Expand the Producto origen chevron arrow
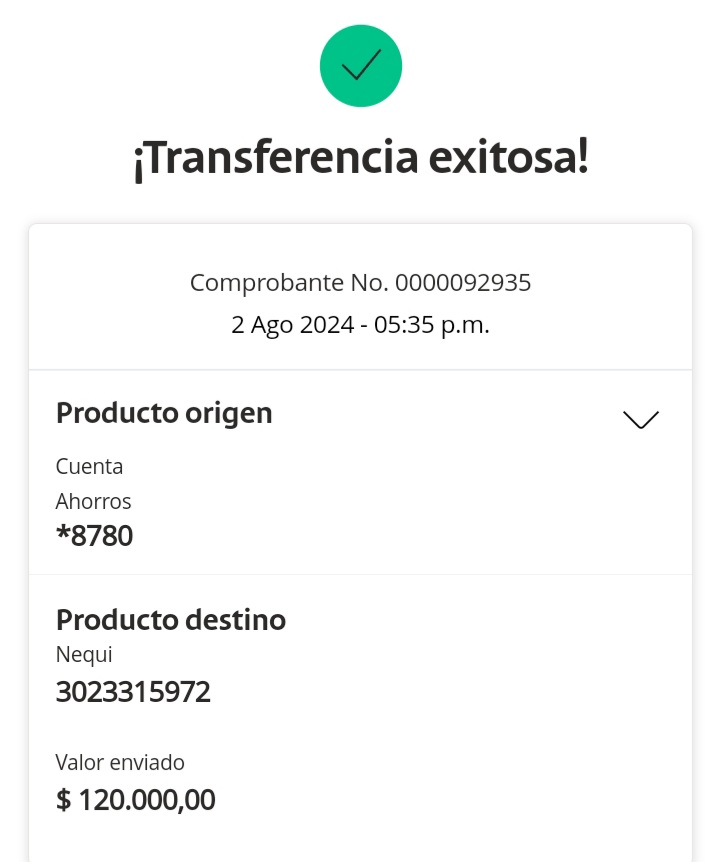This screenshot has height=862, width=720. [640, 419]
